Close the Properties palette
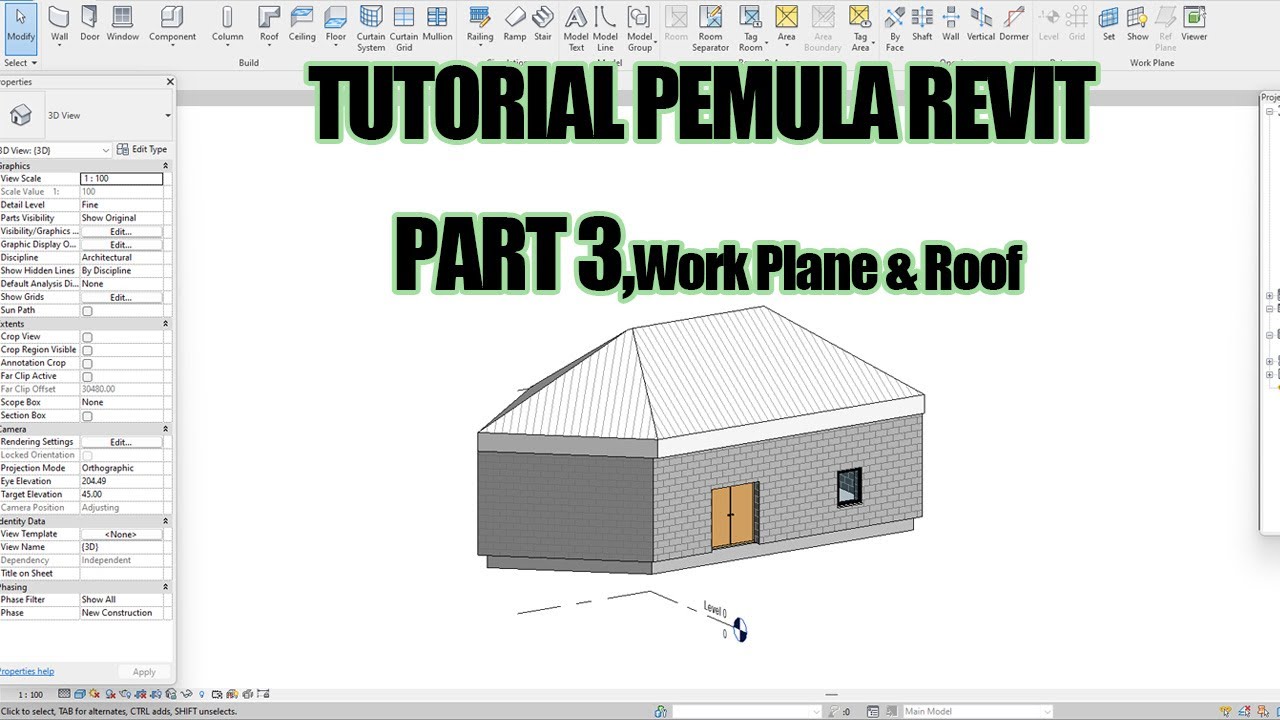The height and width of the screenshot is (720, 1280). click(x=169, y=82)
